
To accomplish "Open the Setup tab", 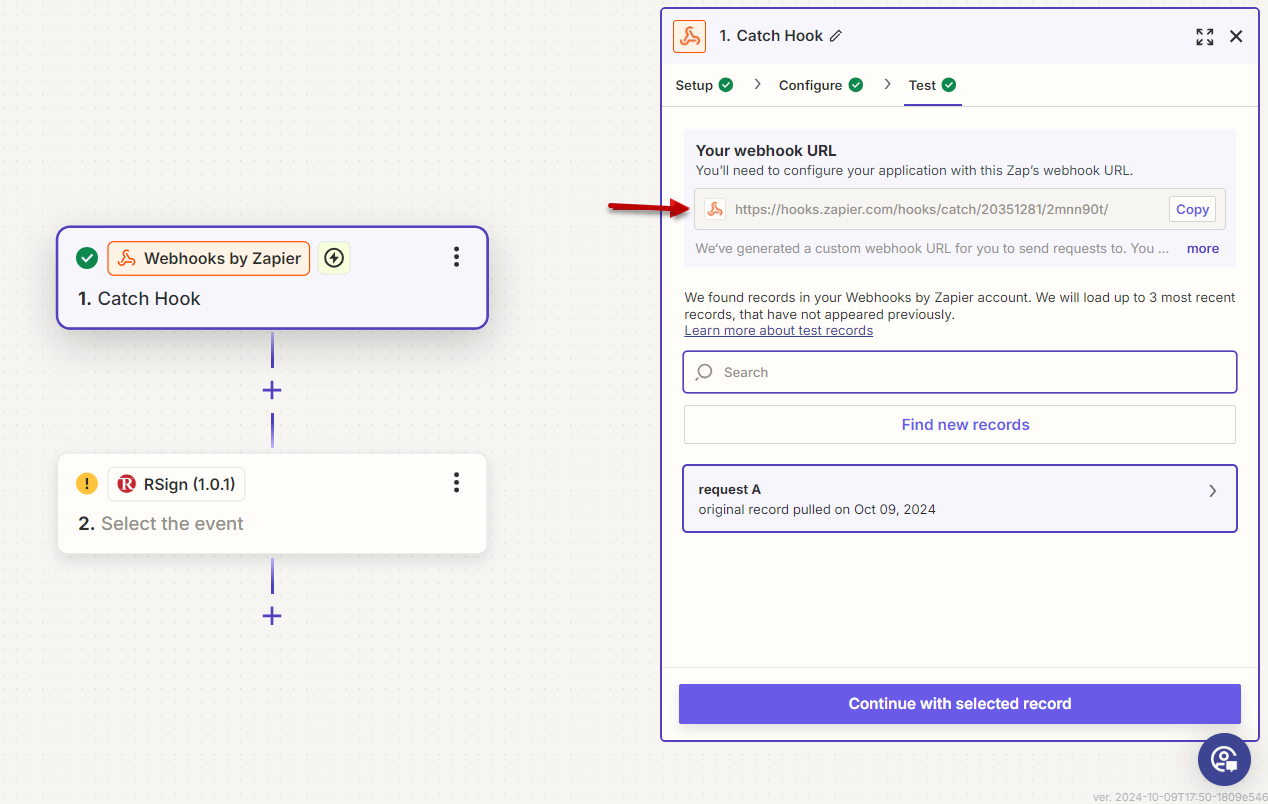I will (704, 85).
